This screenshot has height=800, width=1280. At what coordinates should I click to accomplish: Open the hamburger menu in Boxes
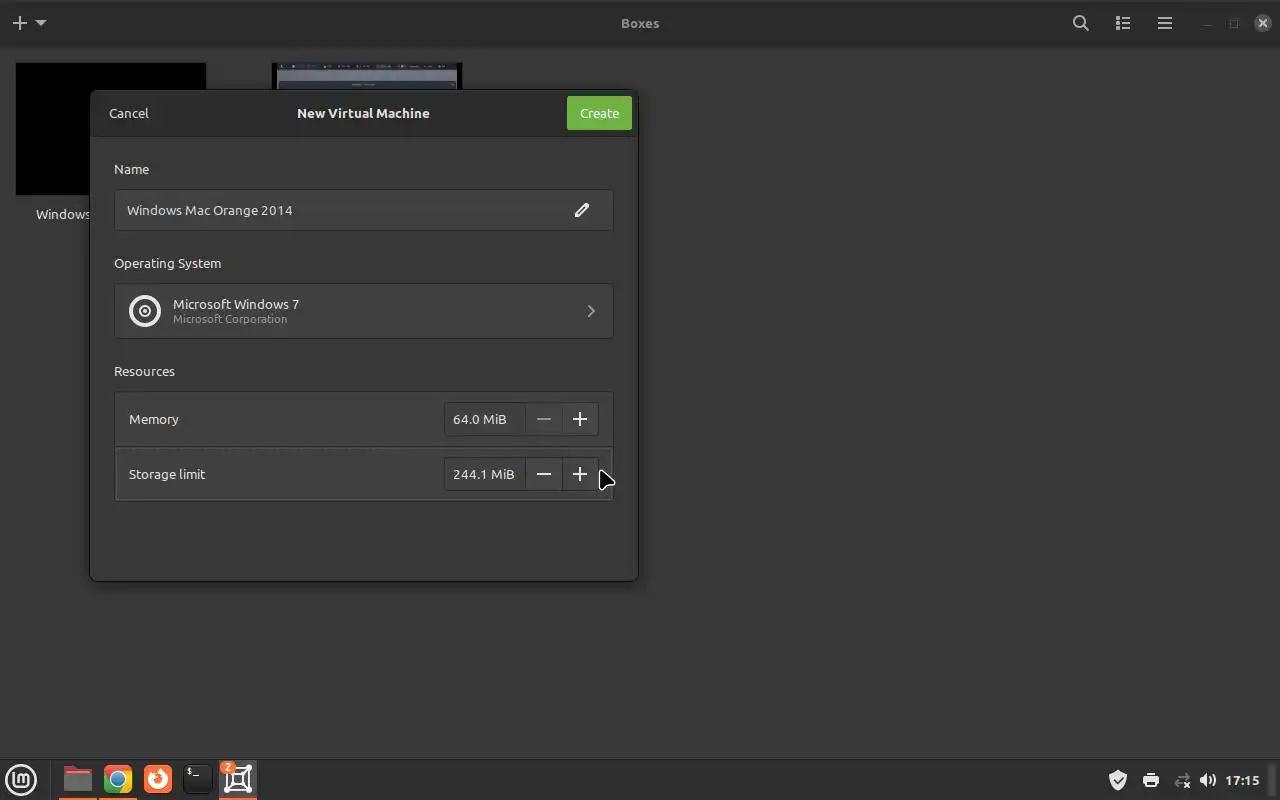(x=1165, y=23)
